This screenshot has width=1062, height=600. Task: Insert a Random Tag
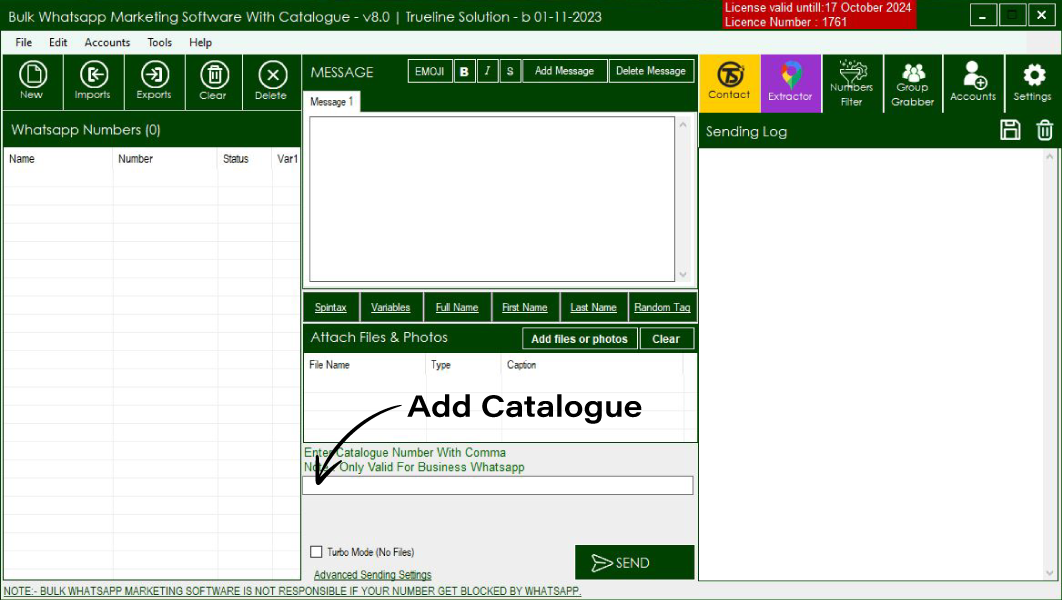click(662, 307)
